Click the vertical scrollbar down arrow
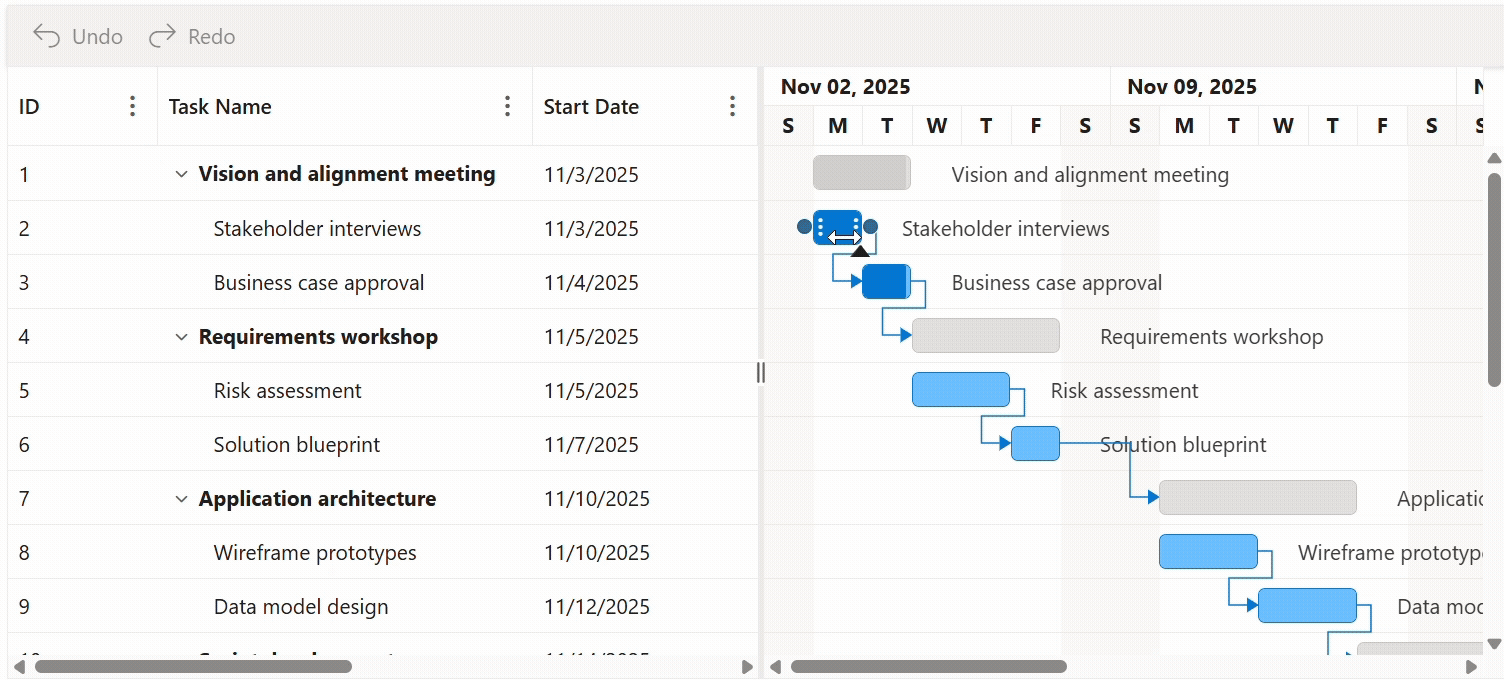Viewport: 1504px width, 680px height. coord(1493,645)
